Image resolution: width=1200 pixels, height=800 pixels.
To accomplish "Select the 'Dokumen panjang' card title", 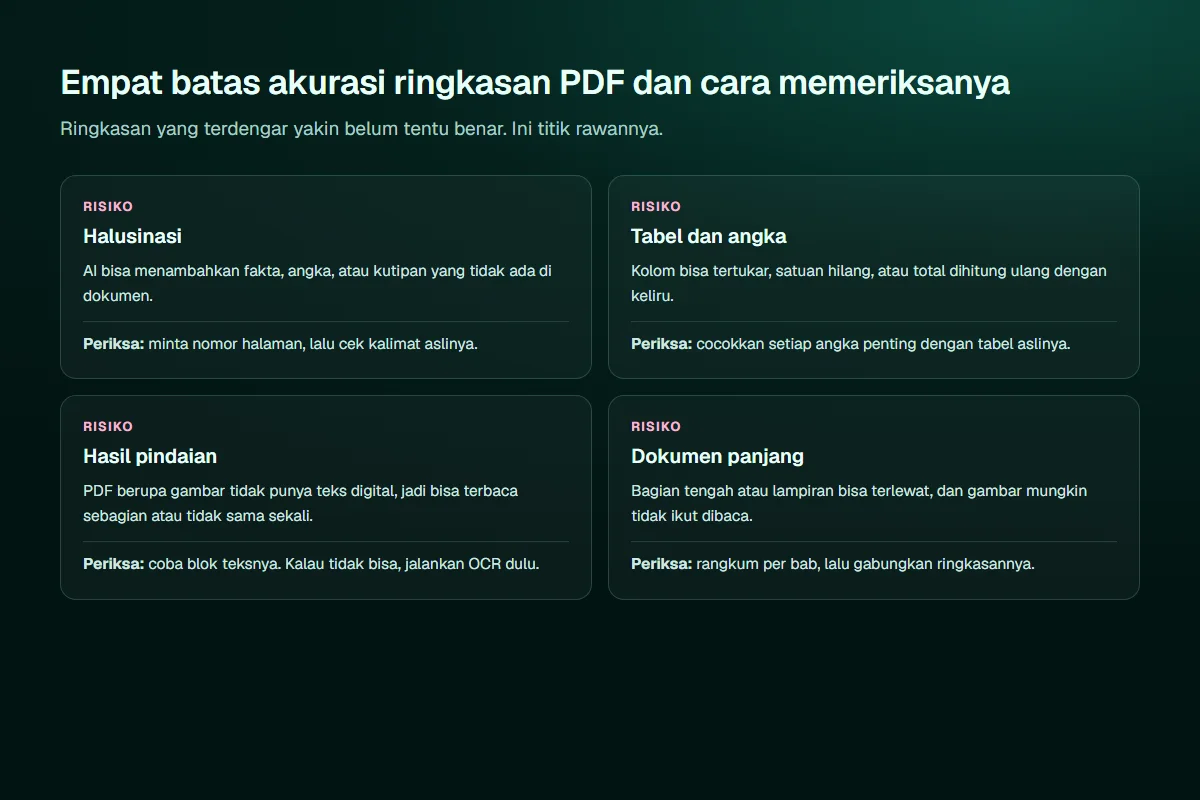I will (x=717, y=456).
